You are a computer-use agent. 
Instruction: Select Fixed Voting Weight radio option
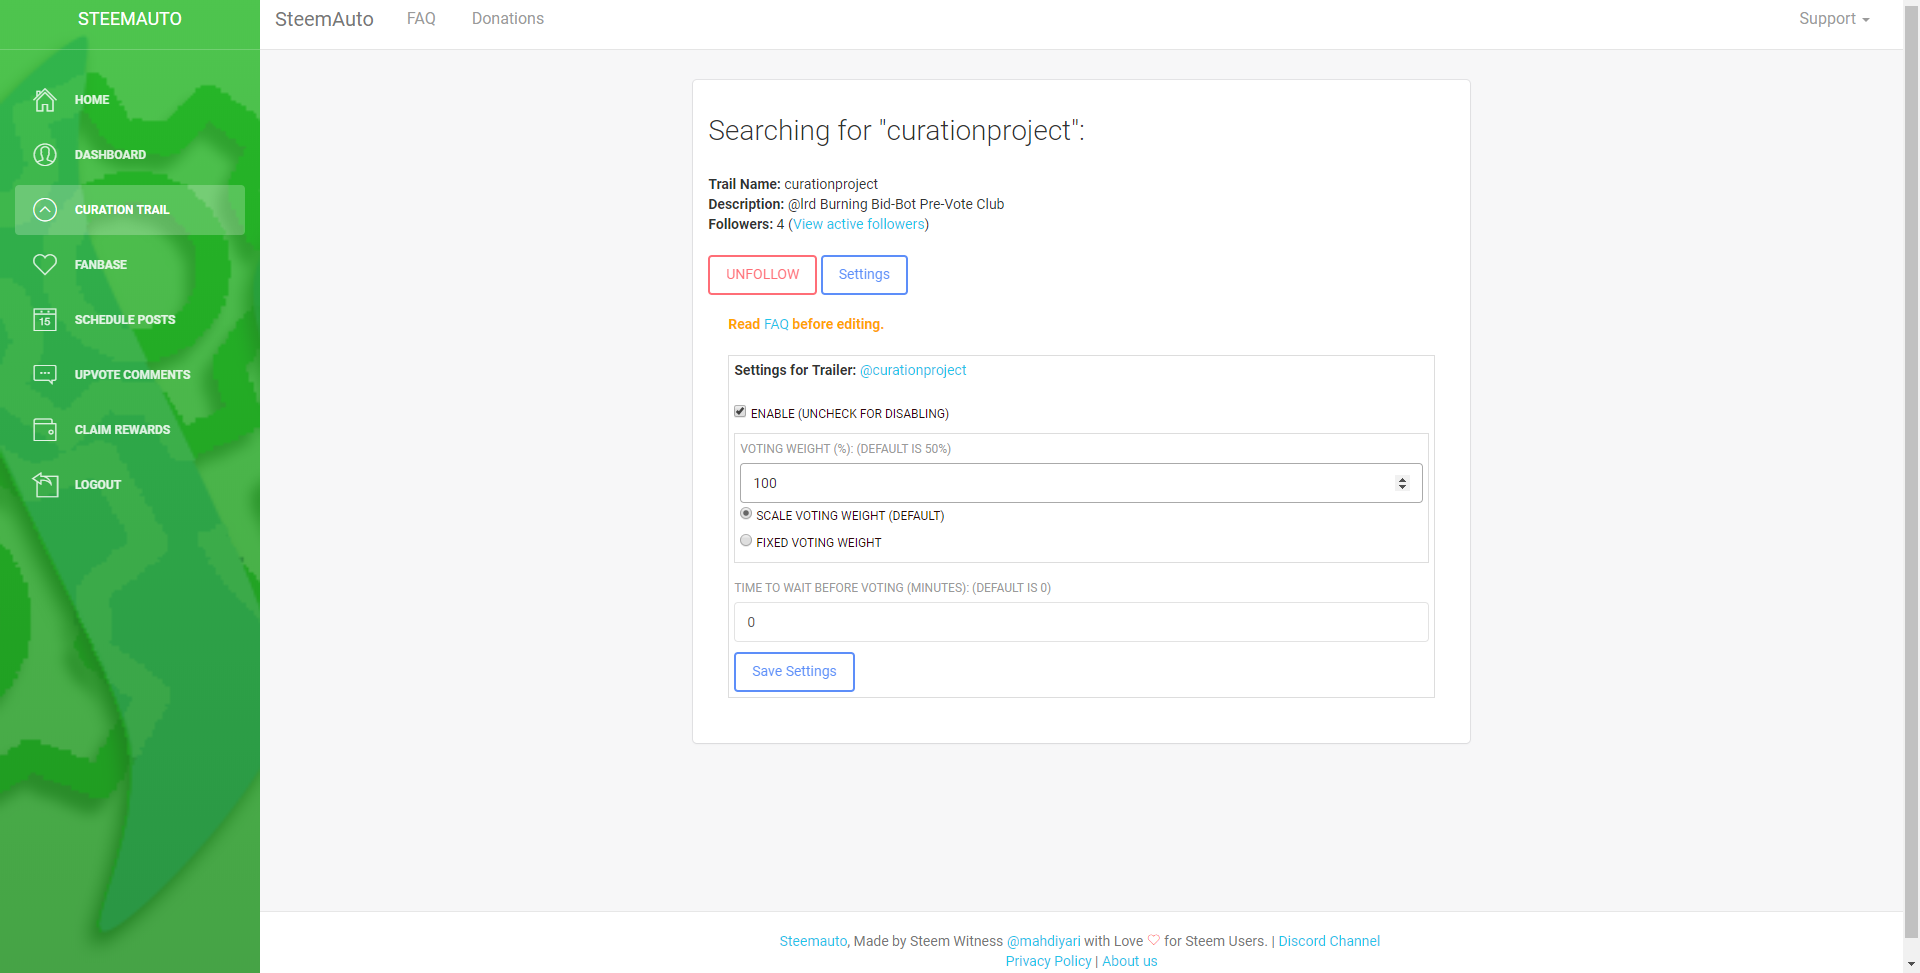746,541
